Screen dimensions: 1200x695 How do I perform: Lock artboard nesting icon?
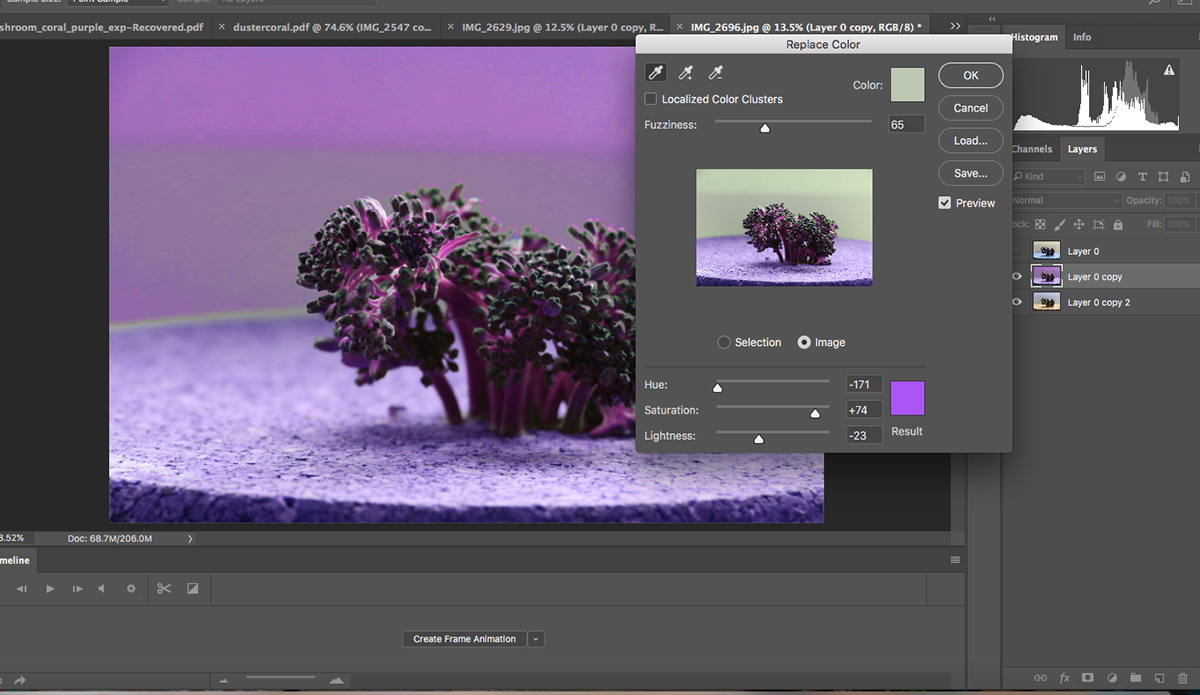click(1099, 225)
